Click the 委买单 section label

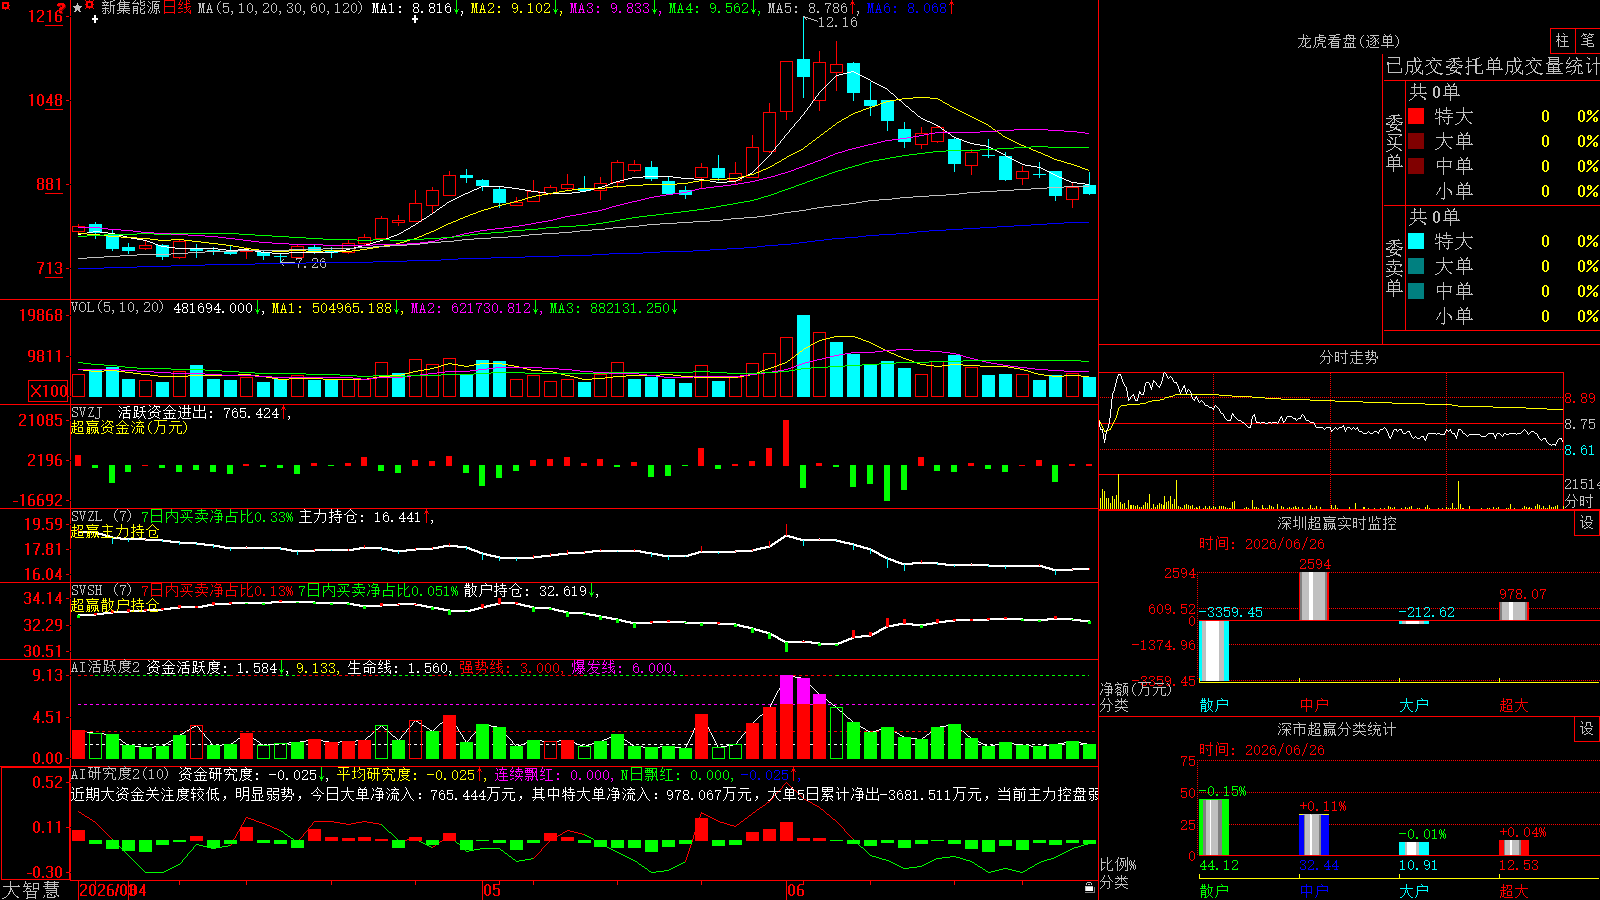coord(1394,142)
